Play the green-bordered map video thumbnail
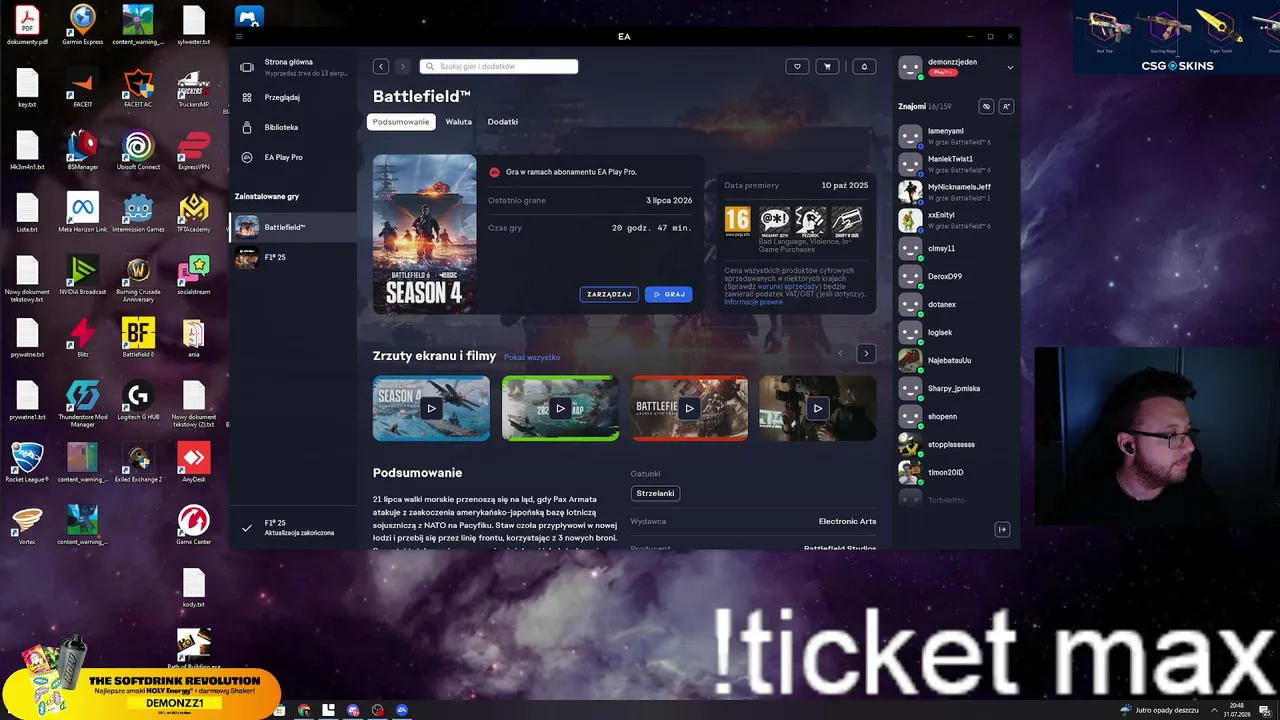The height and width of the screenshot is (720, 1280). [560, 408]
